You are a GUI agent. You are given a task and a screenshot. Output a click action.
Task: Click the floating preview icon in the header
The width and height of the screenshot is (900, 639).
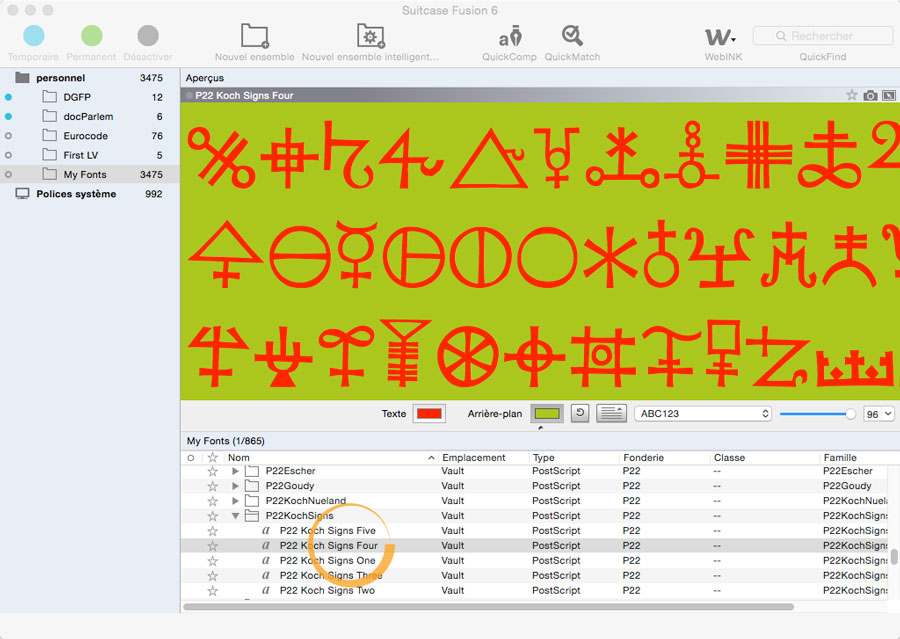(889, 95)
